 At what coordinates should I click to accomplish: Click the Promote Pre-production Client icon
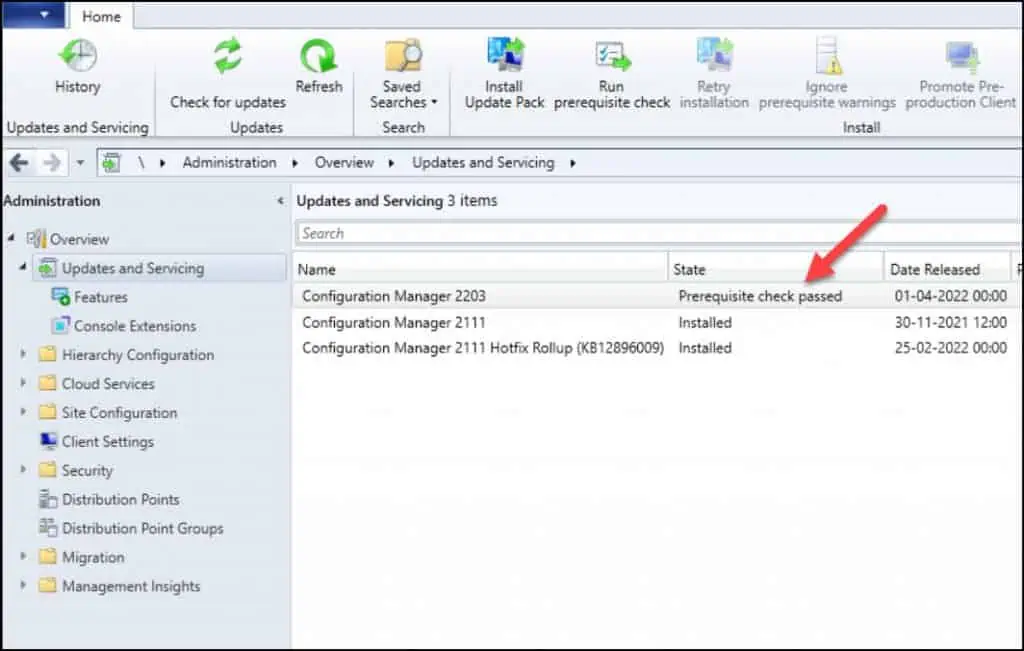pyautogui.click(x=961, y=57)
